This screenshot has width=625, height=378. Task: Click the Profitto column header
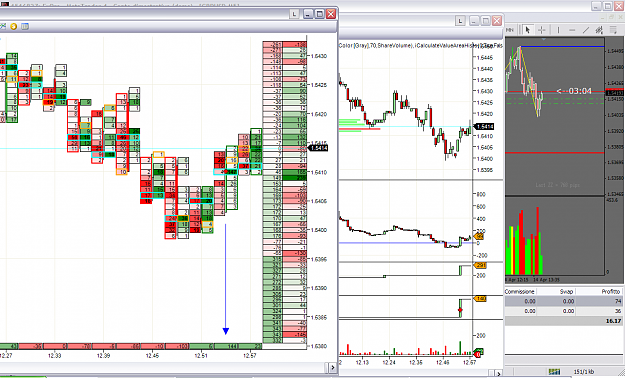[611, 291]
